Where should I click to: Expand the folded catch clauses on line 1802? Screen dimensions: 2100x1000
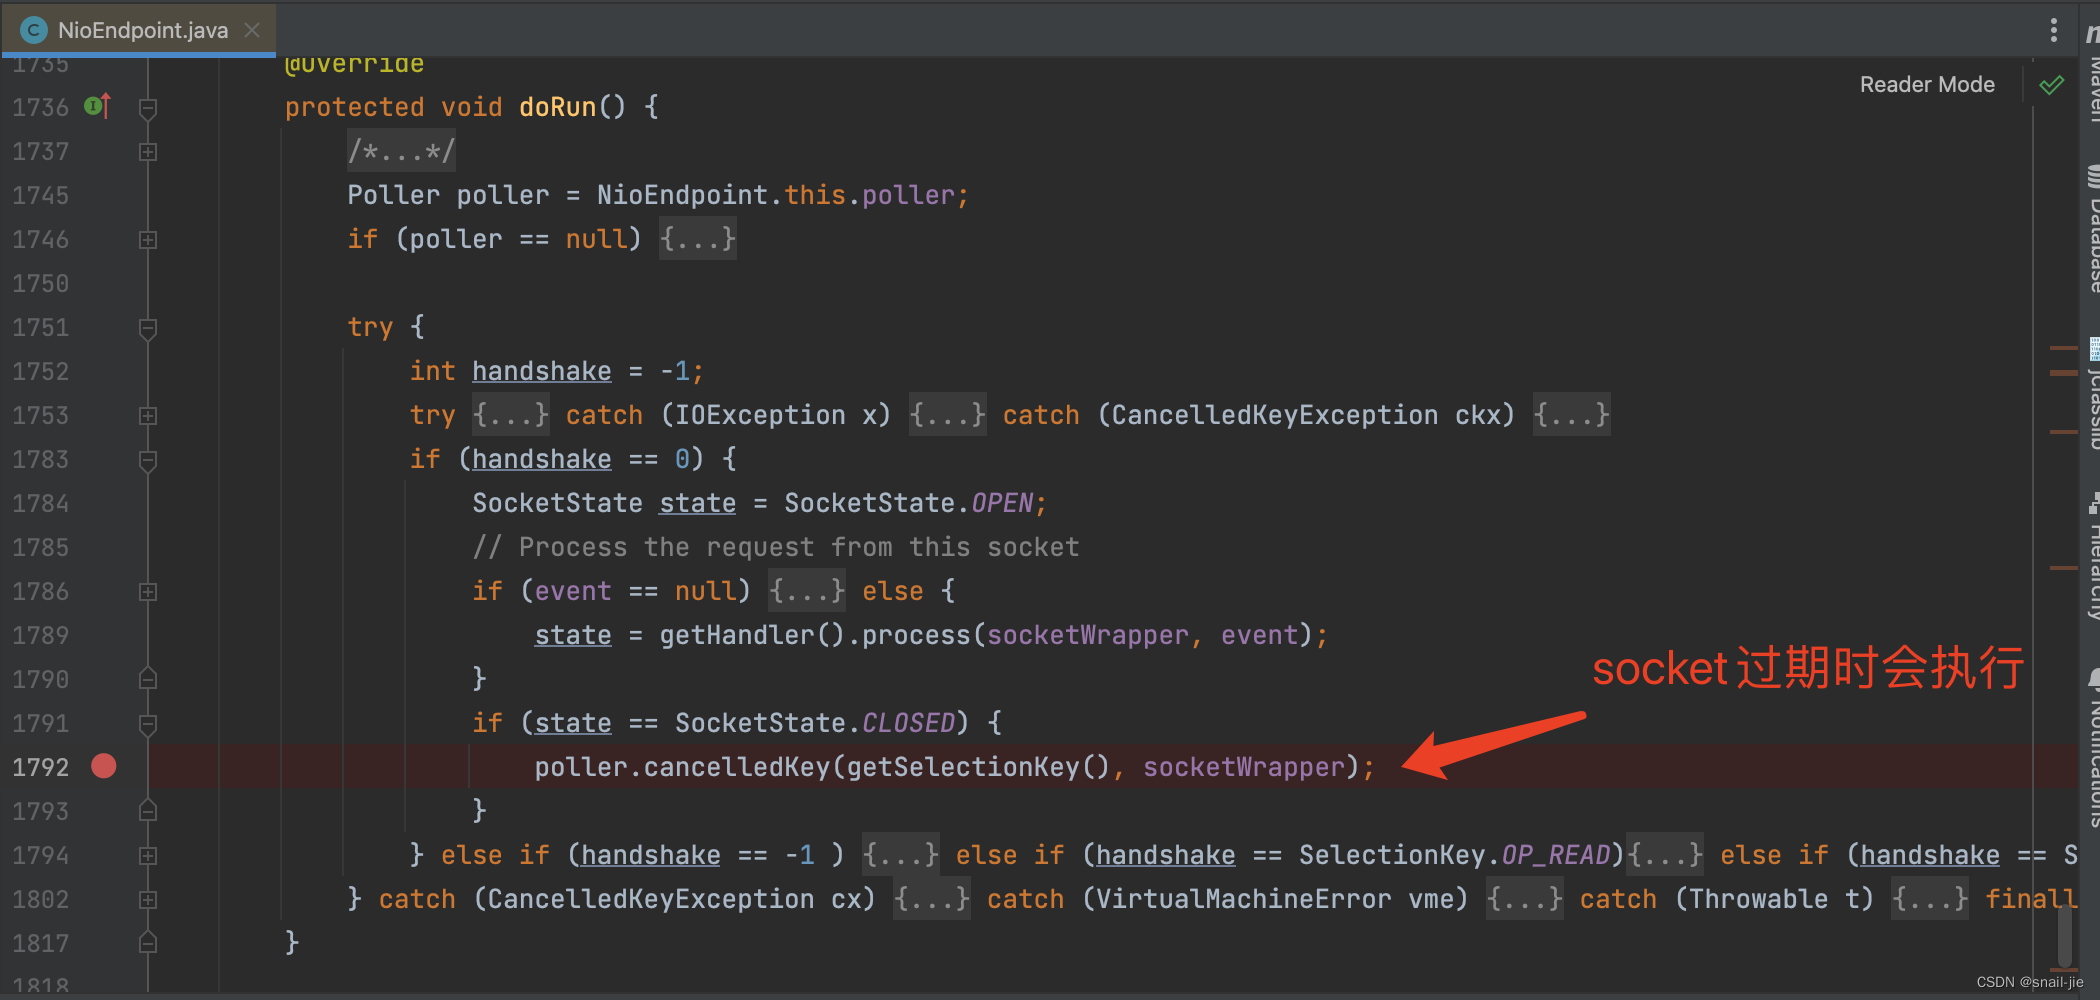point(148,899)
